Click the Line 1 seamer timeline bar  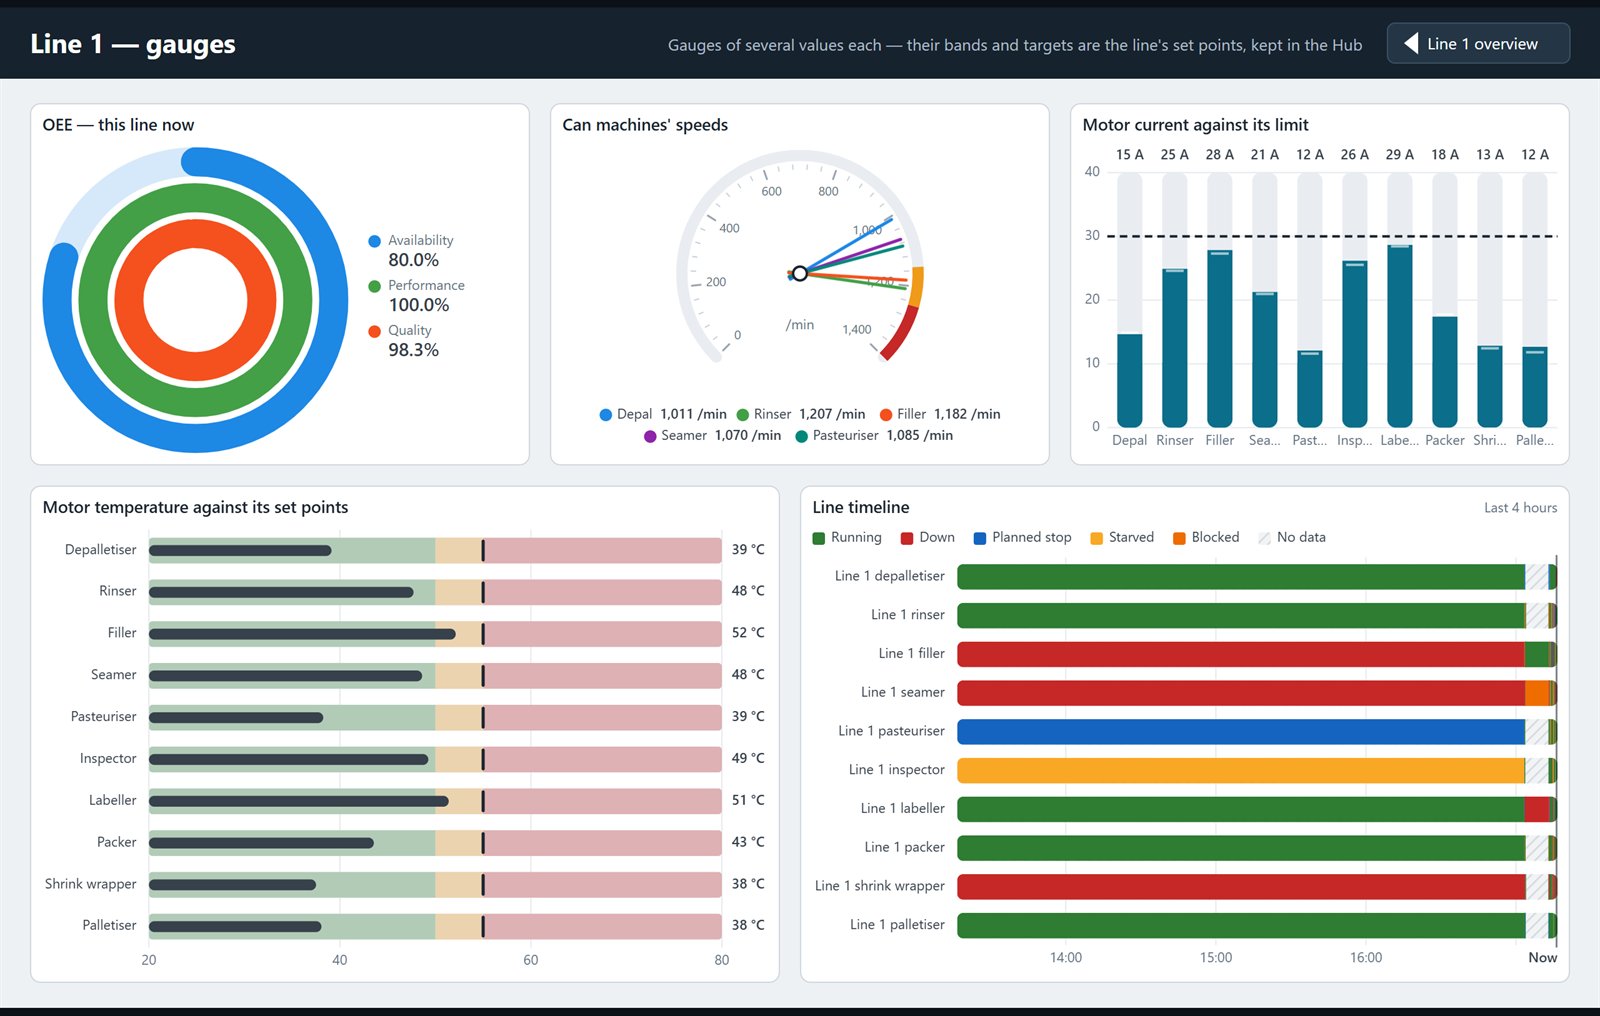coord(1257,693)
